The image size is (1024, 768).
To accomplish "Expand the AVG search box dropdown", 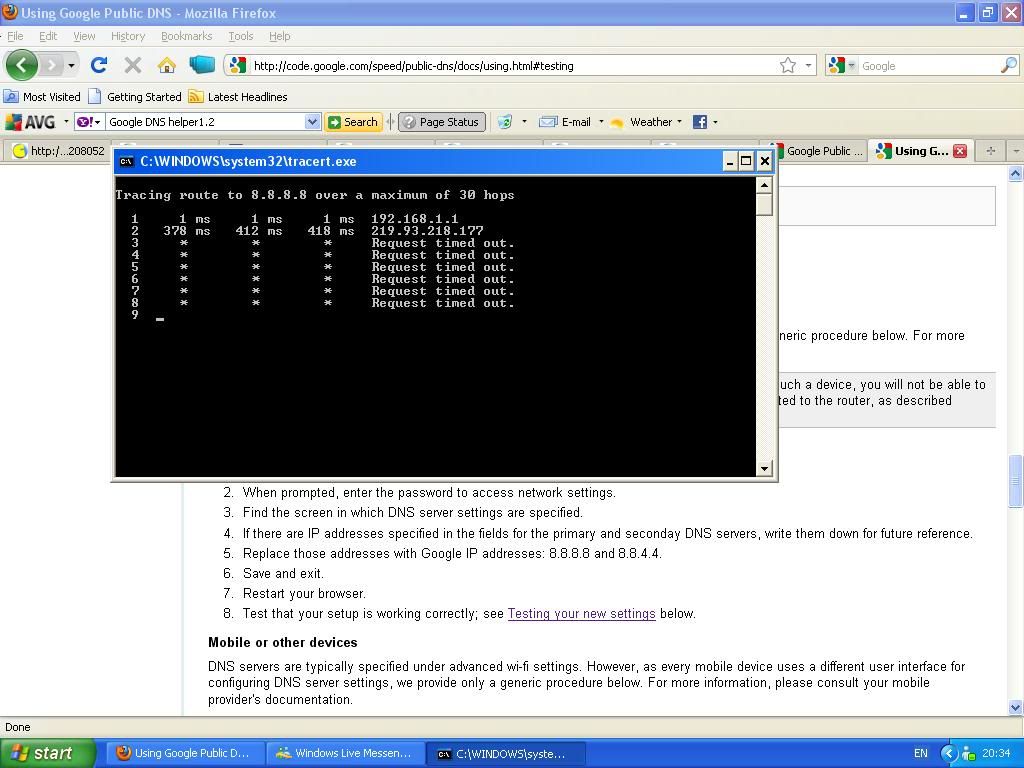I will point(312,122).
